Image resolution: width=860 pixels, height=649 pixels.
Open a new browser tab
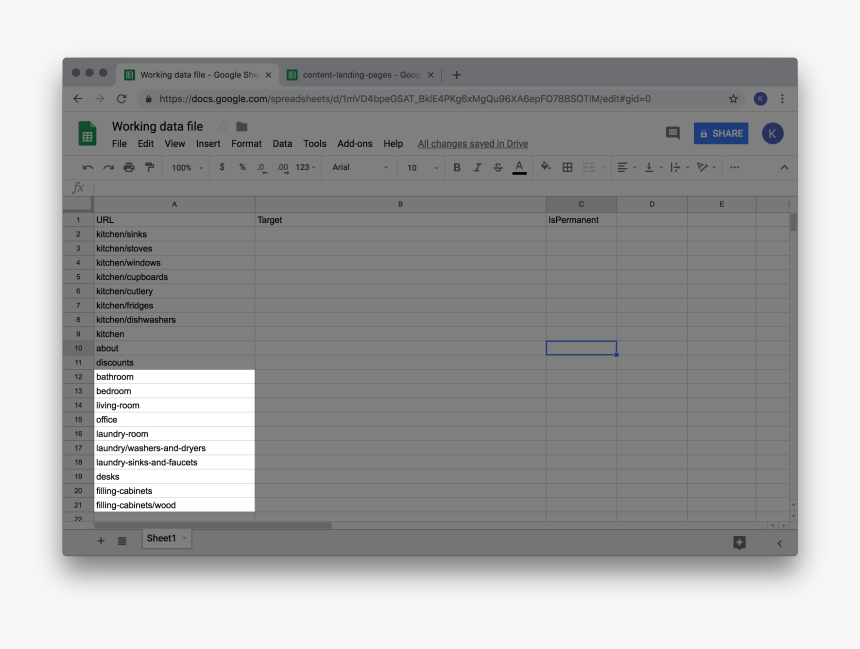(456, 75)
